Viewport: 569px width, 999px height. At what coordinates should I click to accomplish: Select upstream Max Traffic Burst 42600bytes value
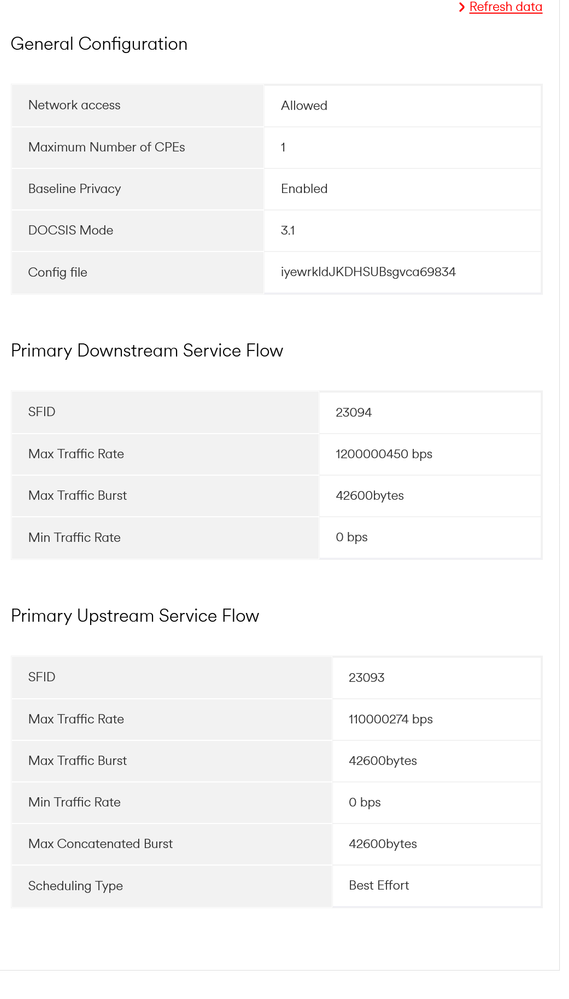tap(382, 760)
